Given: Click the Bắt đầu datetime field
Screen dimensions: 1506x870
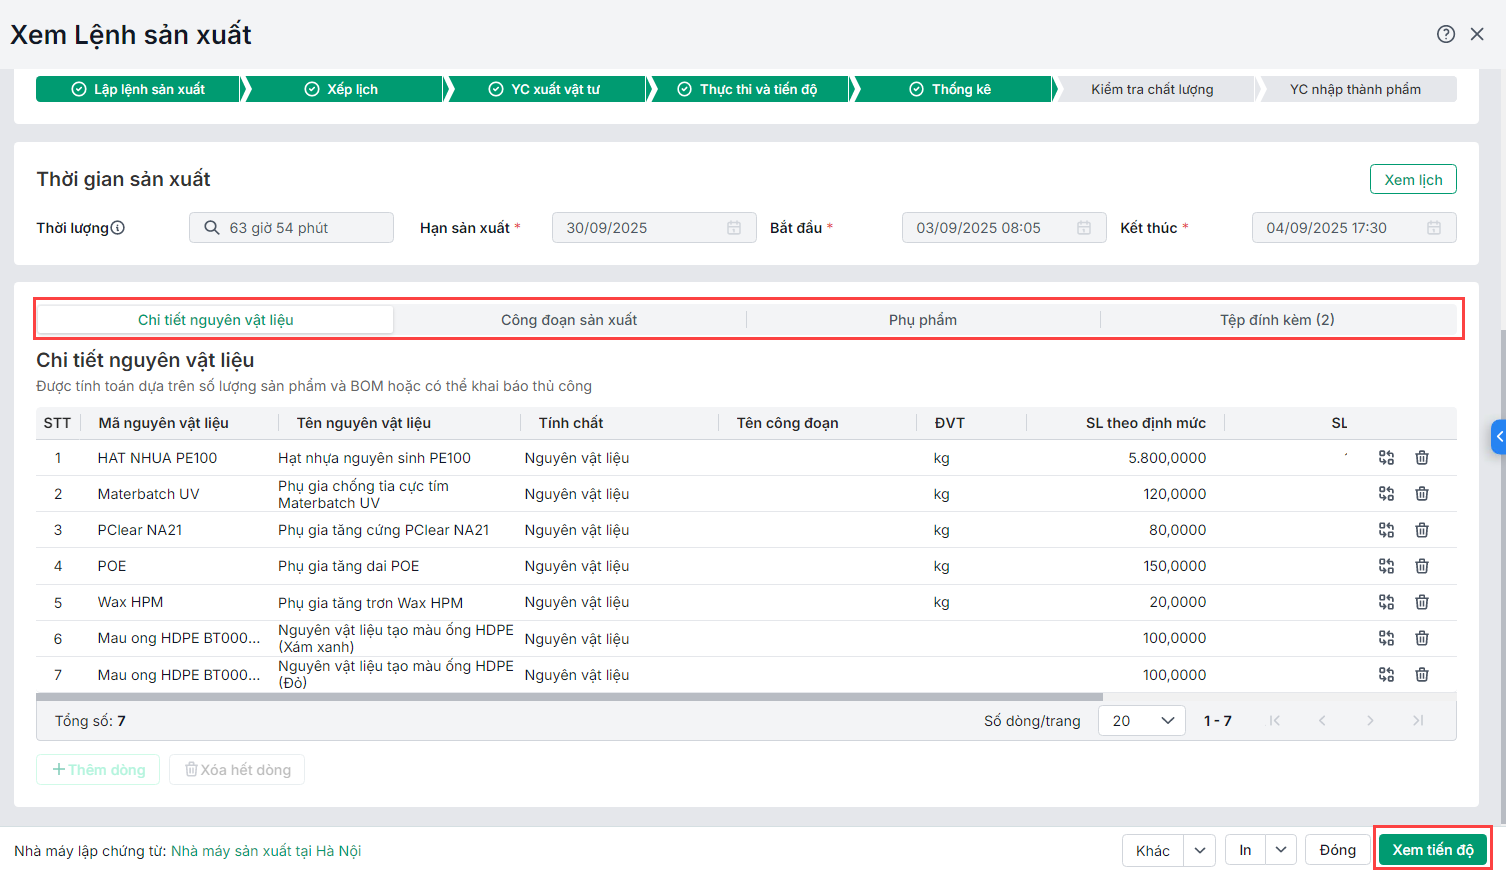Looking at the screenshot, I should tap(1004, 228).
